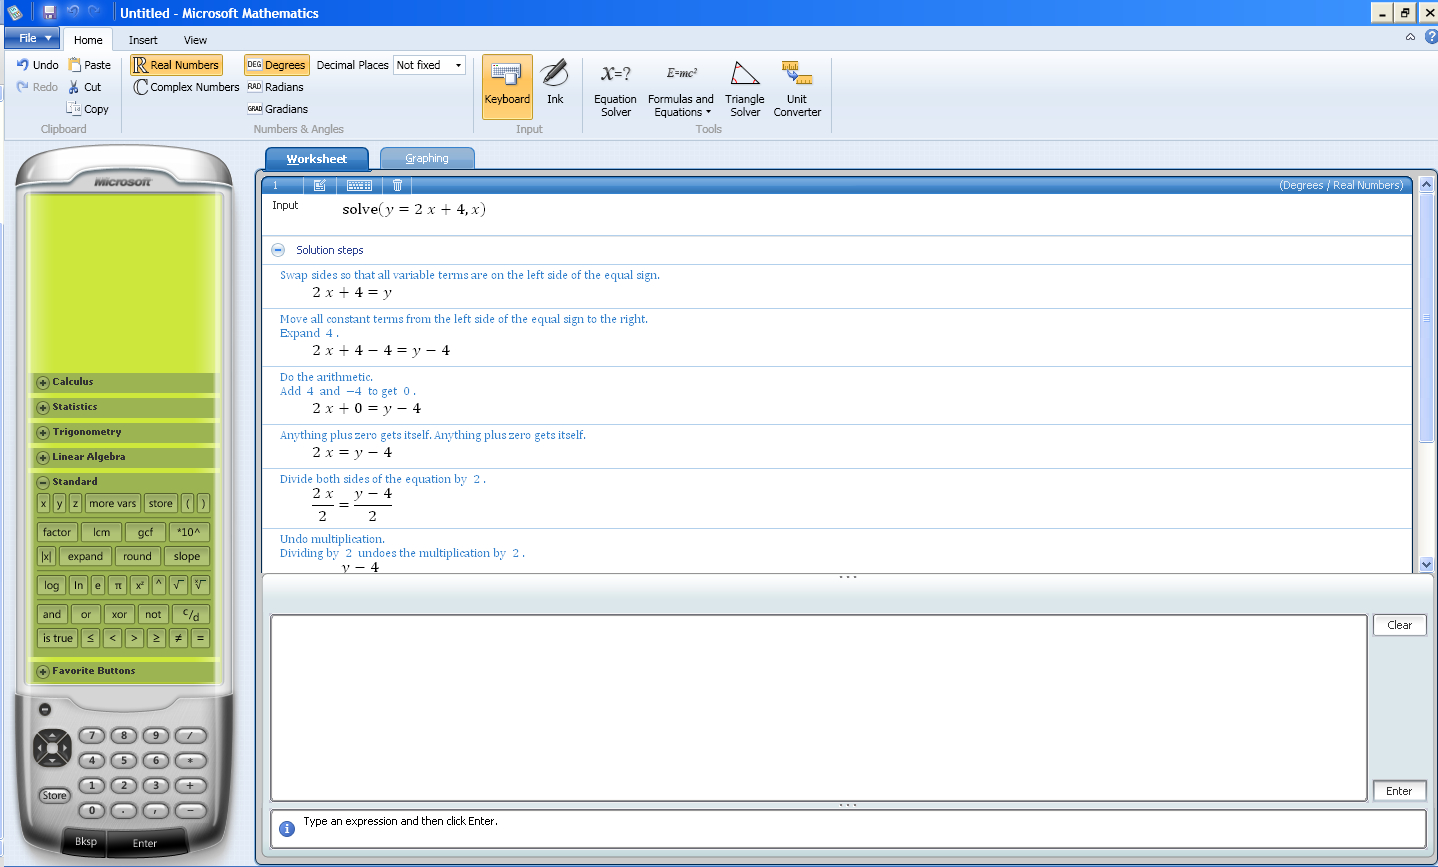Click the gcf function button
1438x867 pixels.
point(145,532)
